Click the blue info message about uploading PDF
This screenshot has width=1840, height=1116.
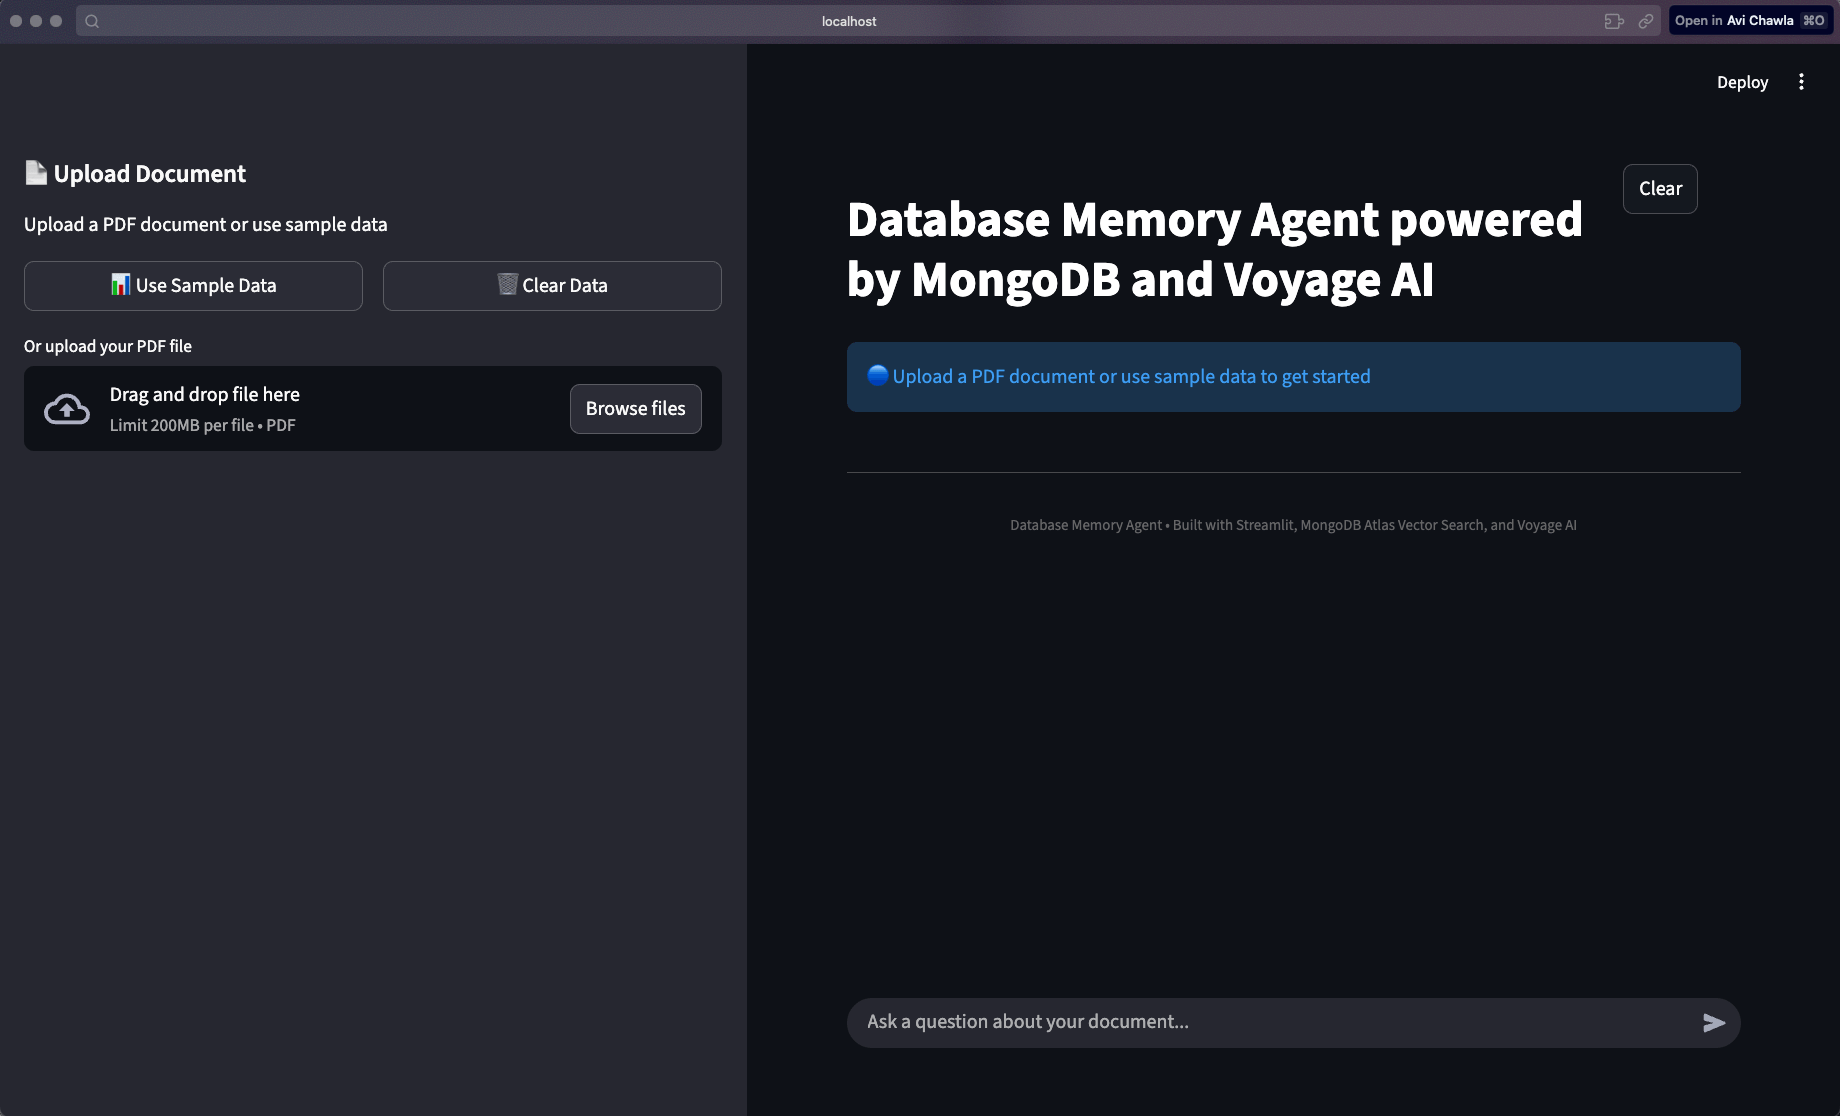click(x=1294, y=377)
